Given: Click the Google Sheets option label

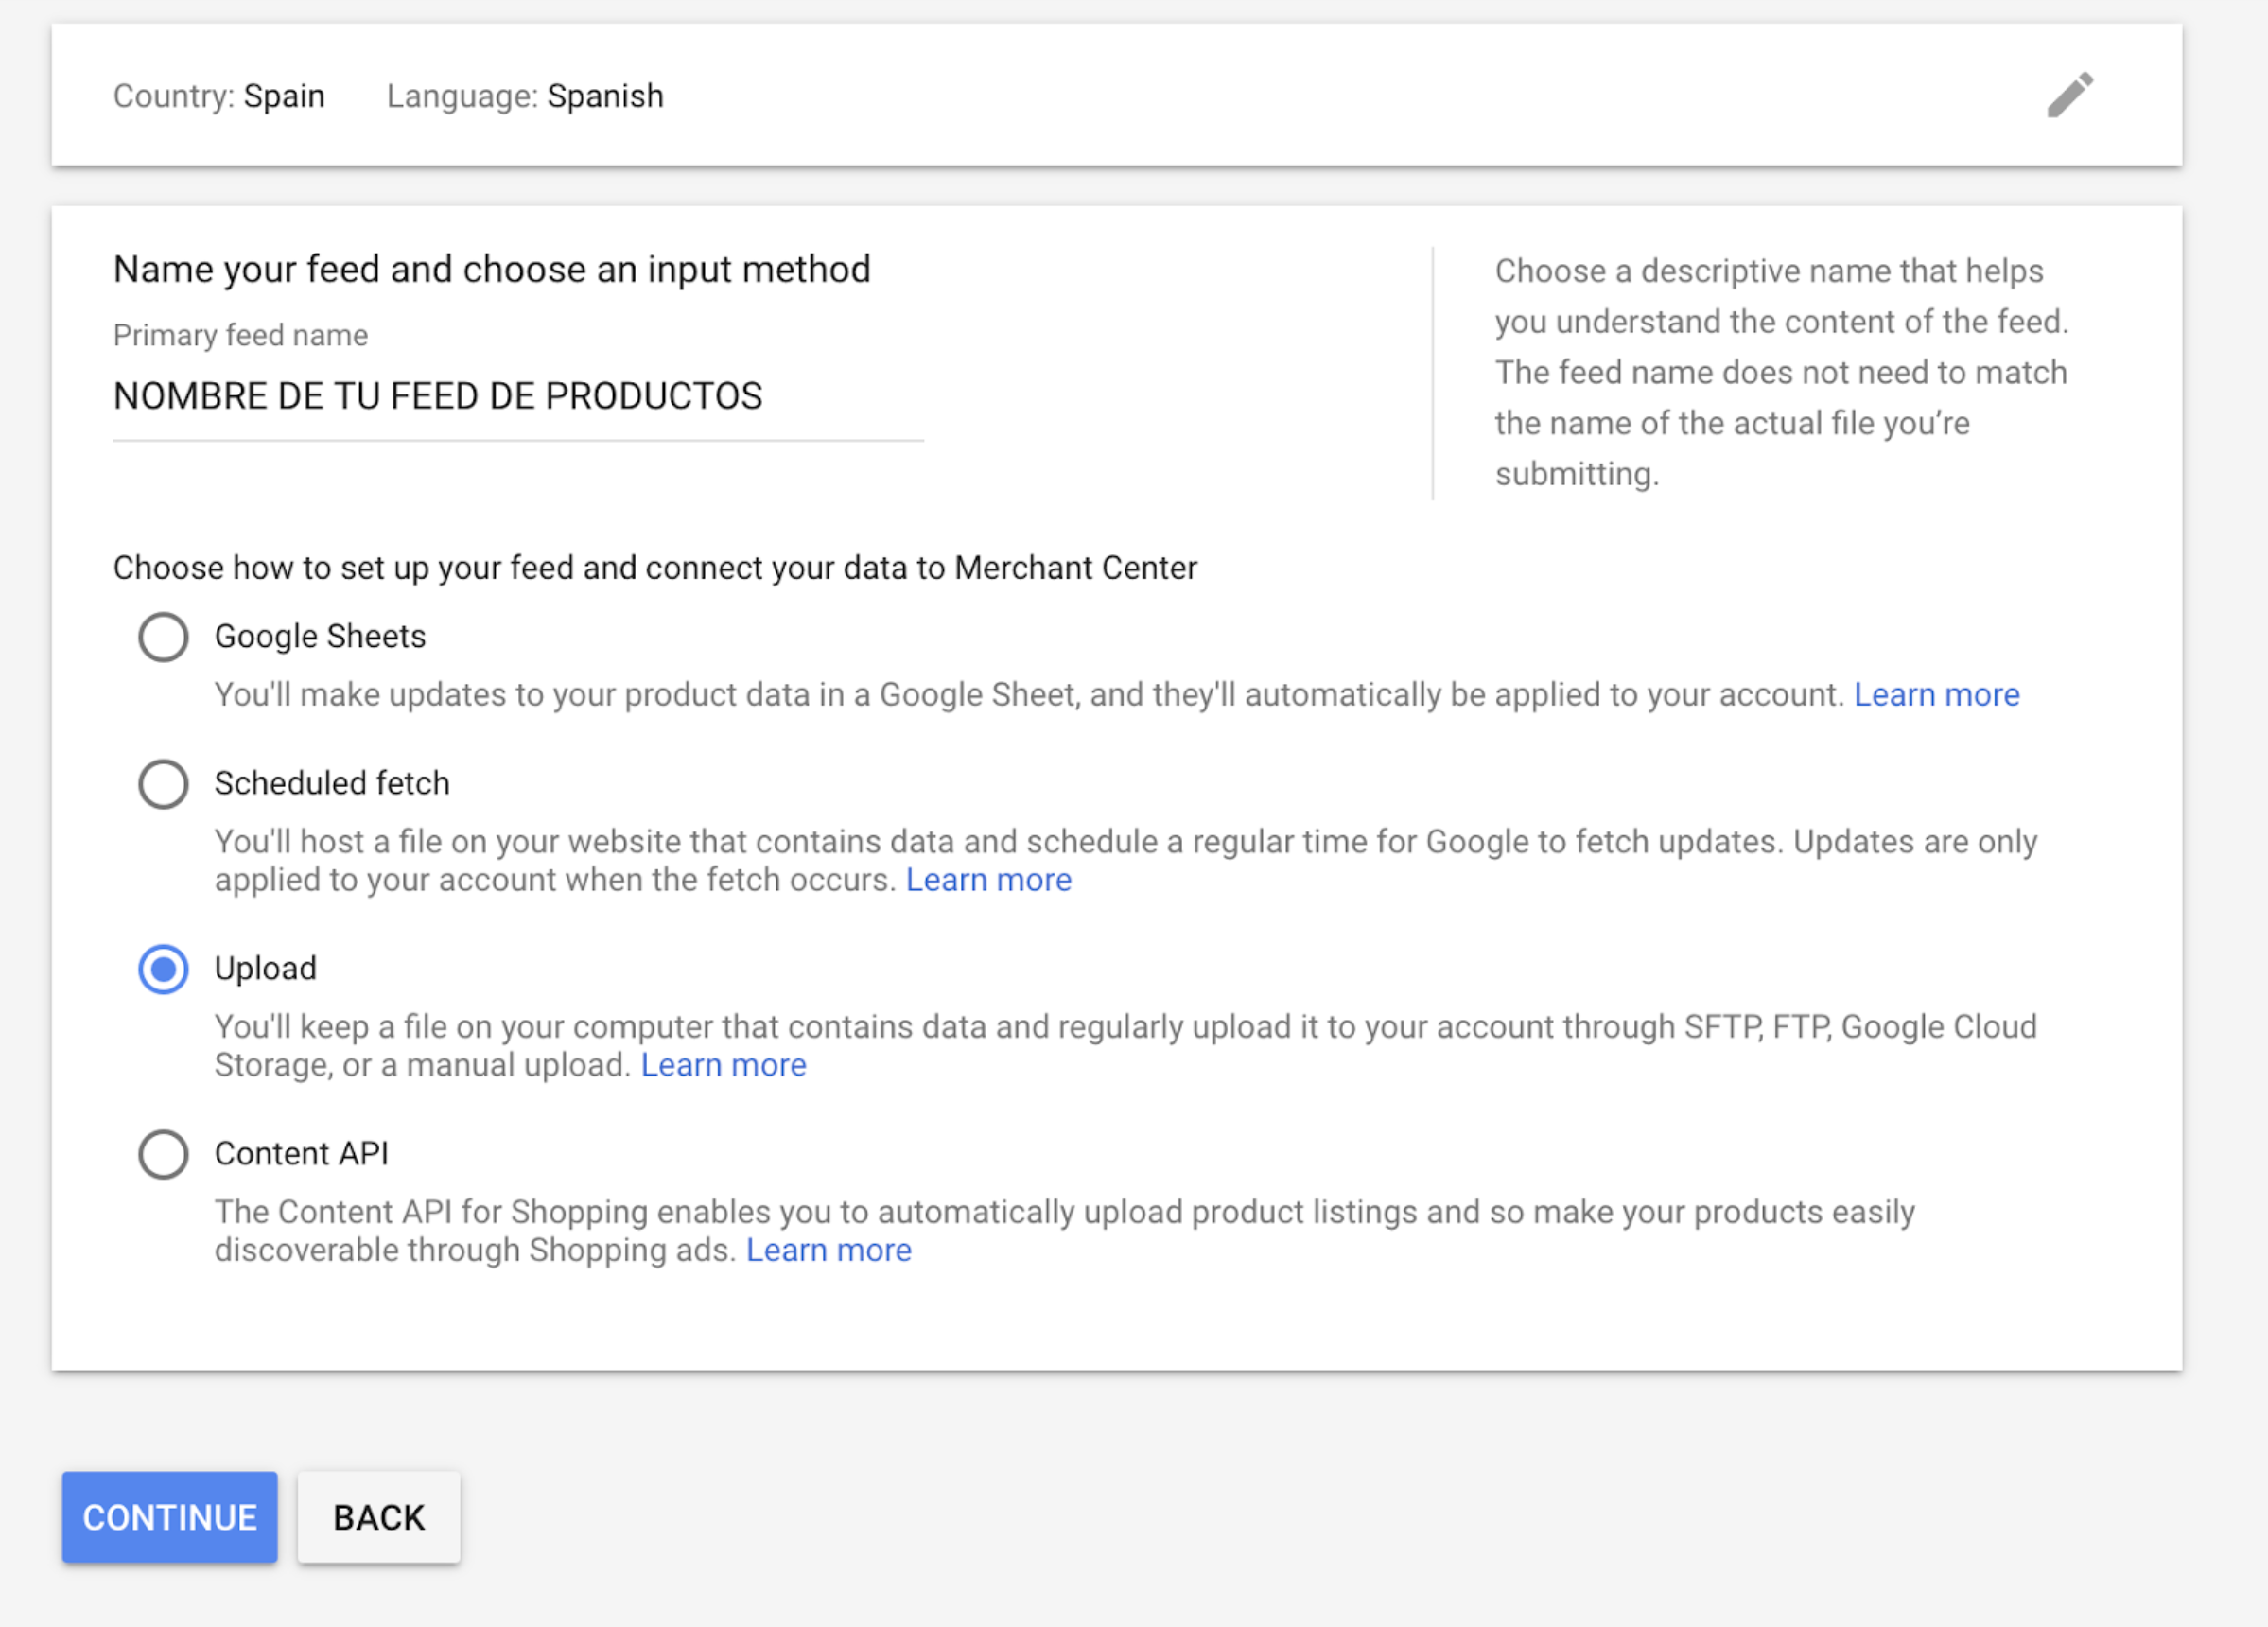Looking at the screenshot, I should 320,637.
